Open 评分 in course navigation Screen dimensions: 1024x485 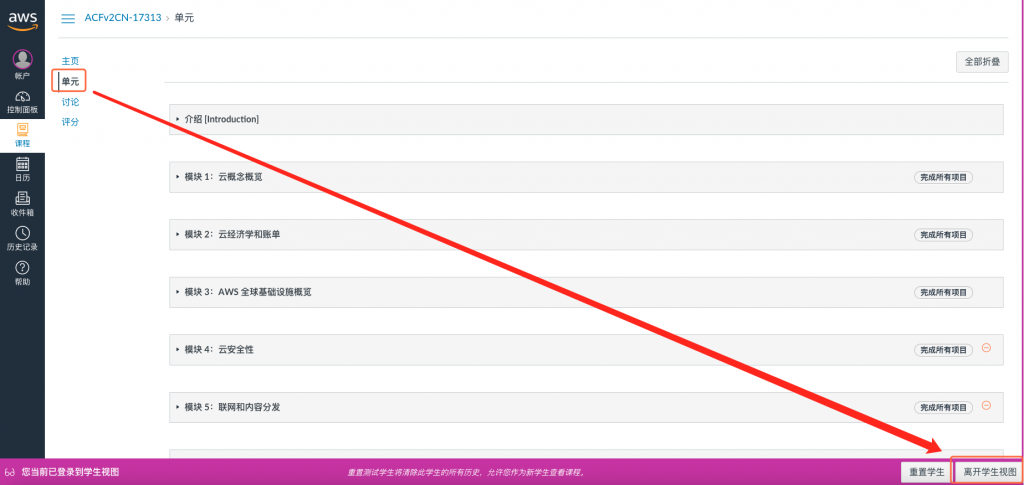point(70,122)
